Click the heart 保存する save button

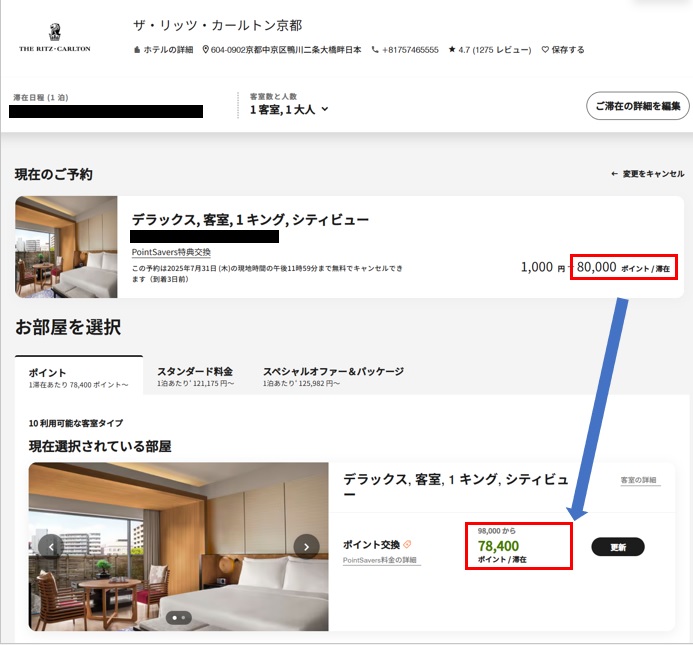(563, 50)
